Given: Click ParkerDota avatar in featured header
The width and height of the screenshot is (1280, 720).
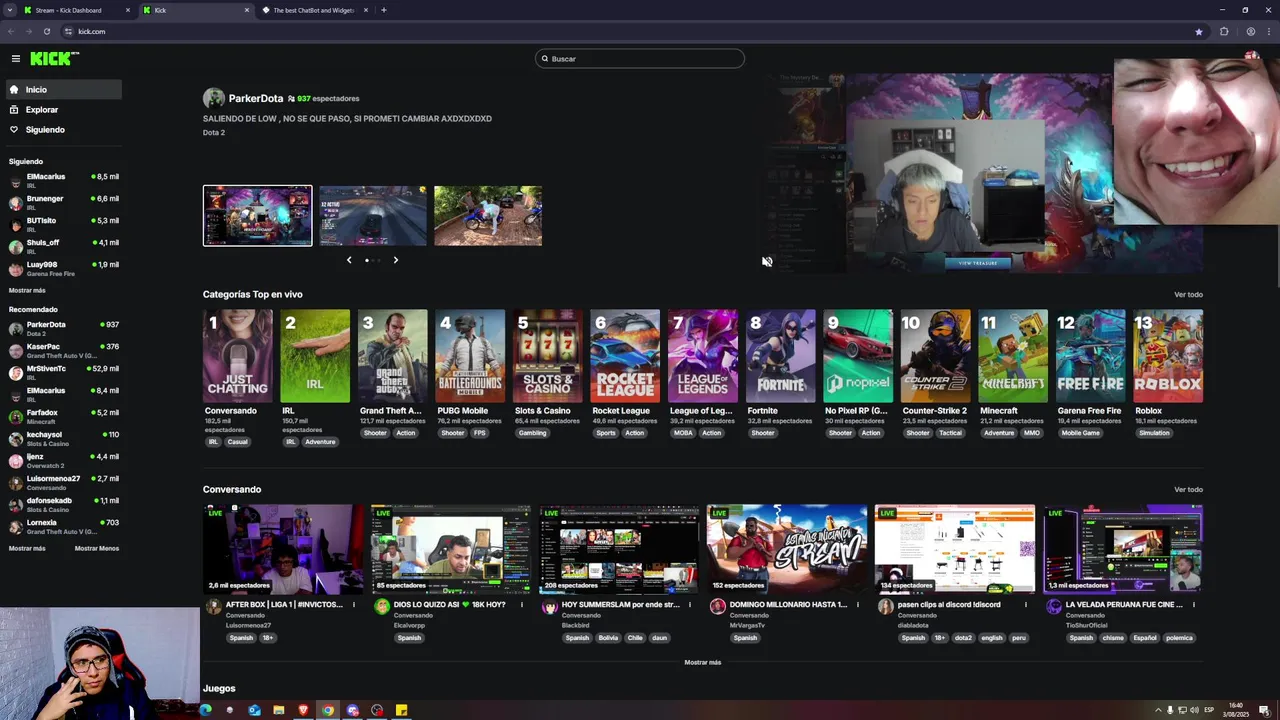Looking at the screenshot, I should click(x=213, y=98).
